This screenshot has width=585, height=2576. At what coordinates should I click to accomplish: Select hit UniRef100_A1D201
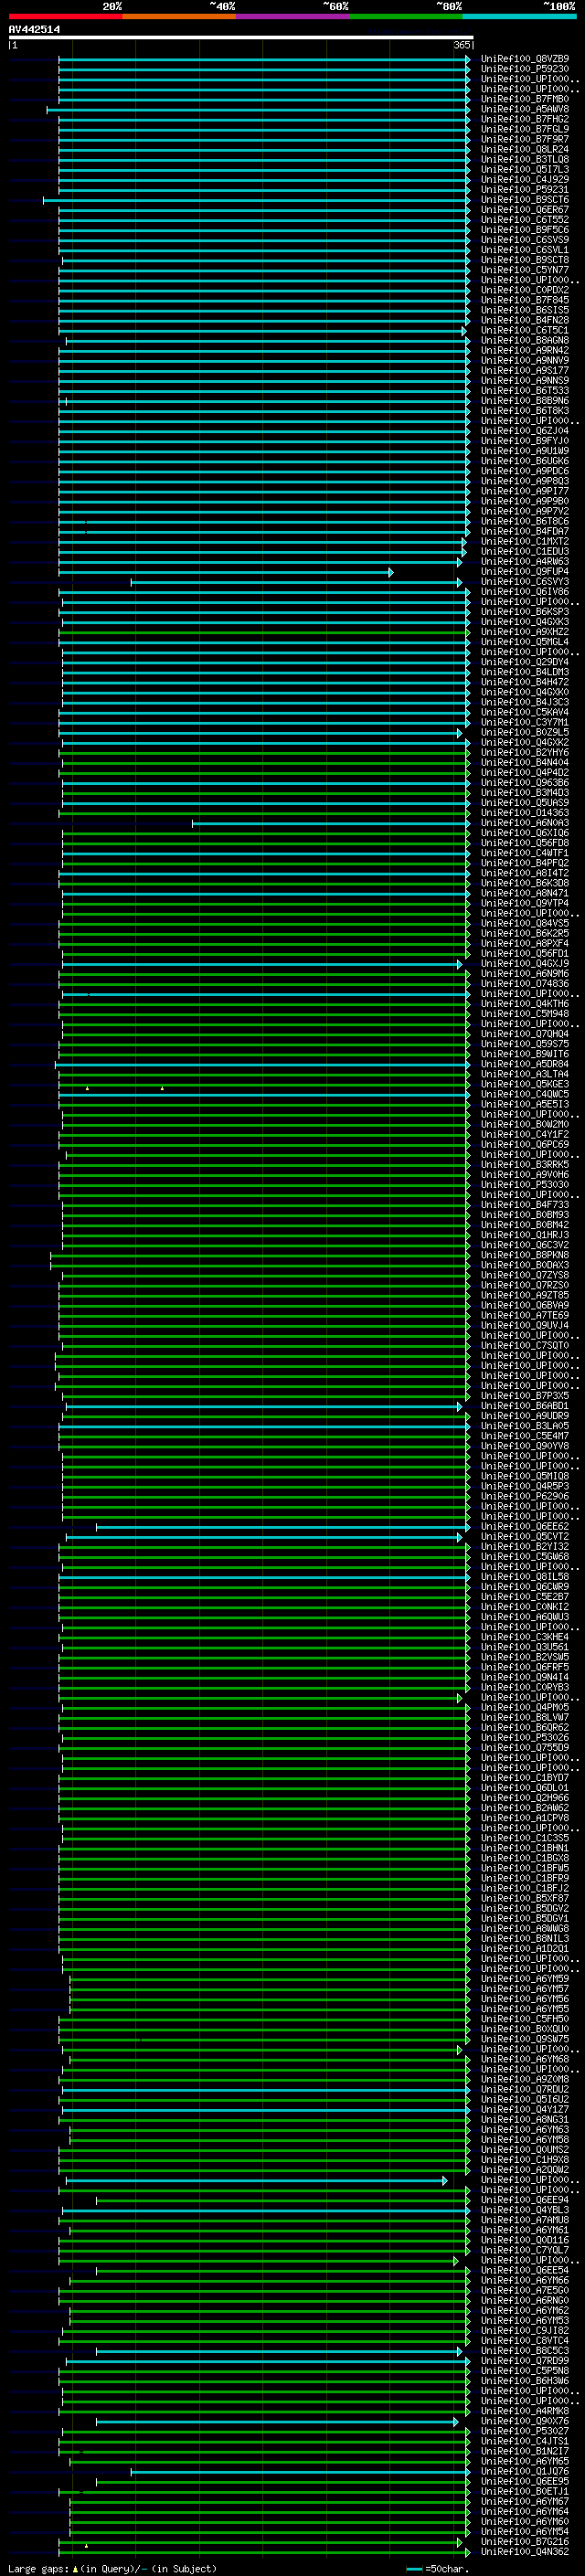(525, 1949)
